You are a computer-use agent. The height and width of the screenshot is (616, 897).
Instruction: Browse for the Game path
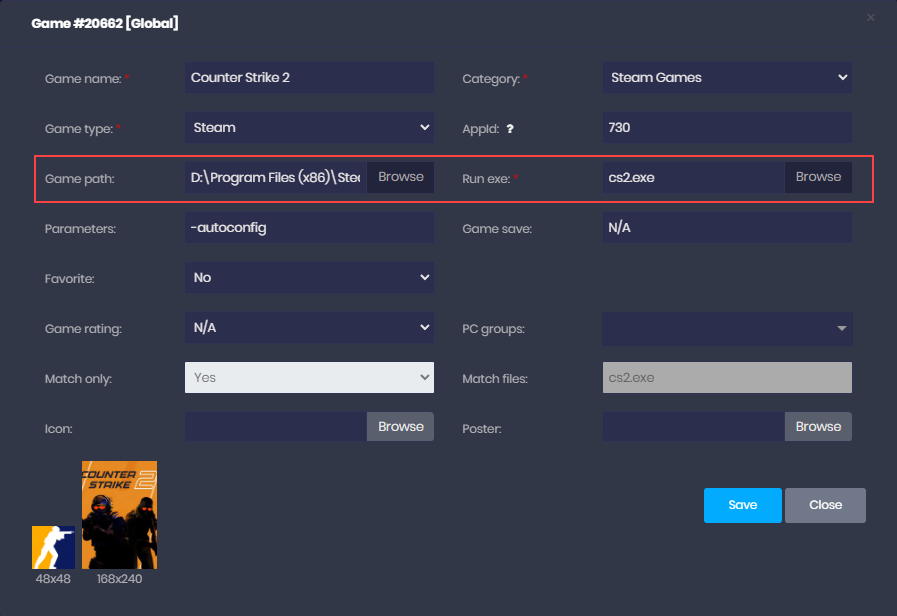(x=401, y=177)
